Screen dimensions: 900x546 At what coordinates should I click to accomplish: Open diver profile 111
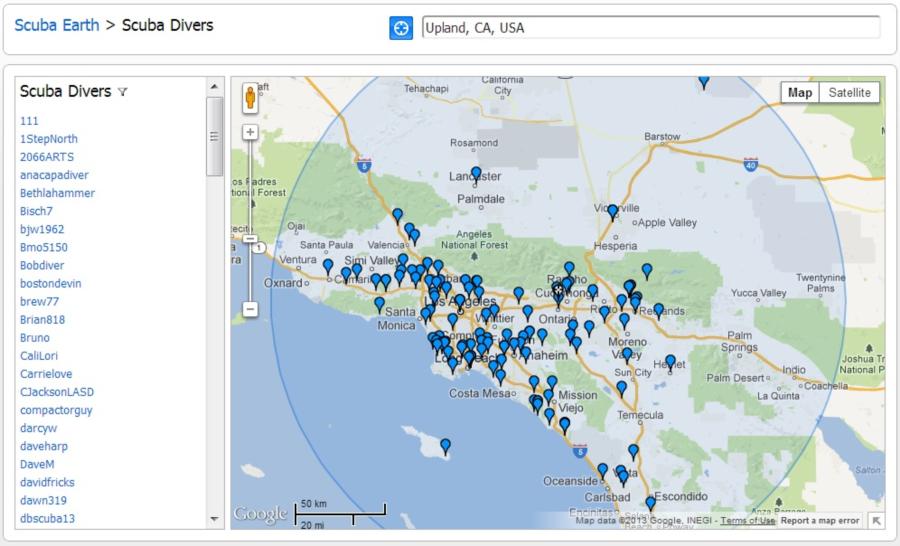(x=29, y=121)
